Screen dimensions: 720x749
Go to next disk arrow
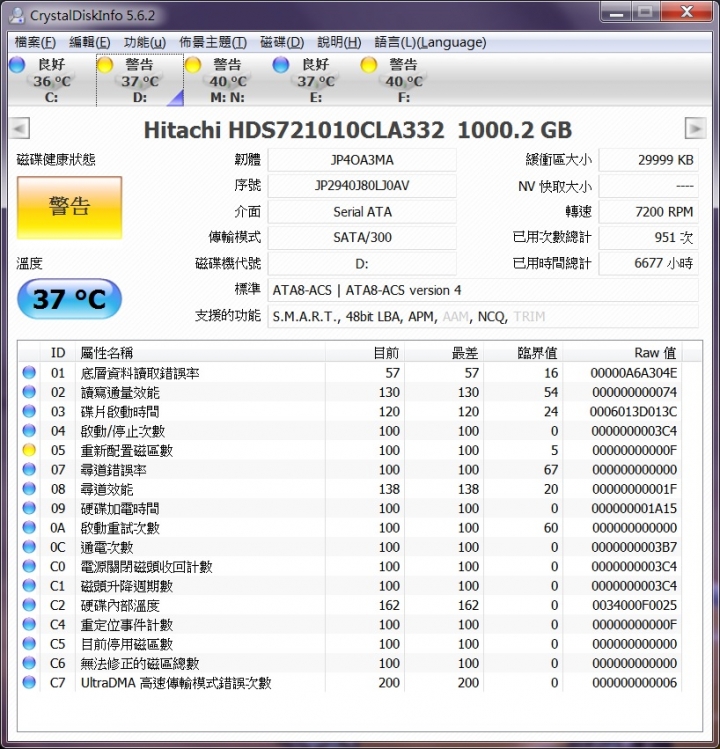click(x=695, y=128)
